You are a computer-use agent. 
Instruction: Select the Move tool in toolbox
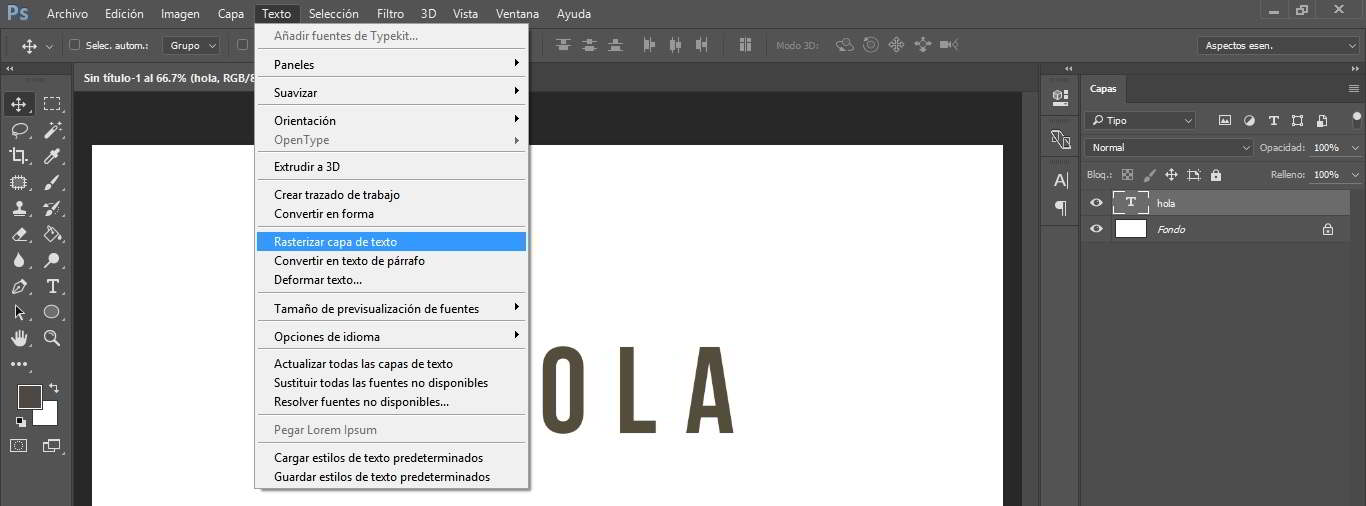[x=19, y=104]
